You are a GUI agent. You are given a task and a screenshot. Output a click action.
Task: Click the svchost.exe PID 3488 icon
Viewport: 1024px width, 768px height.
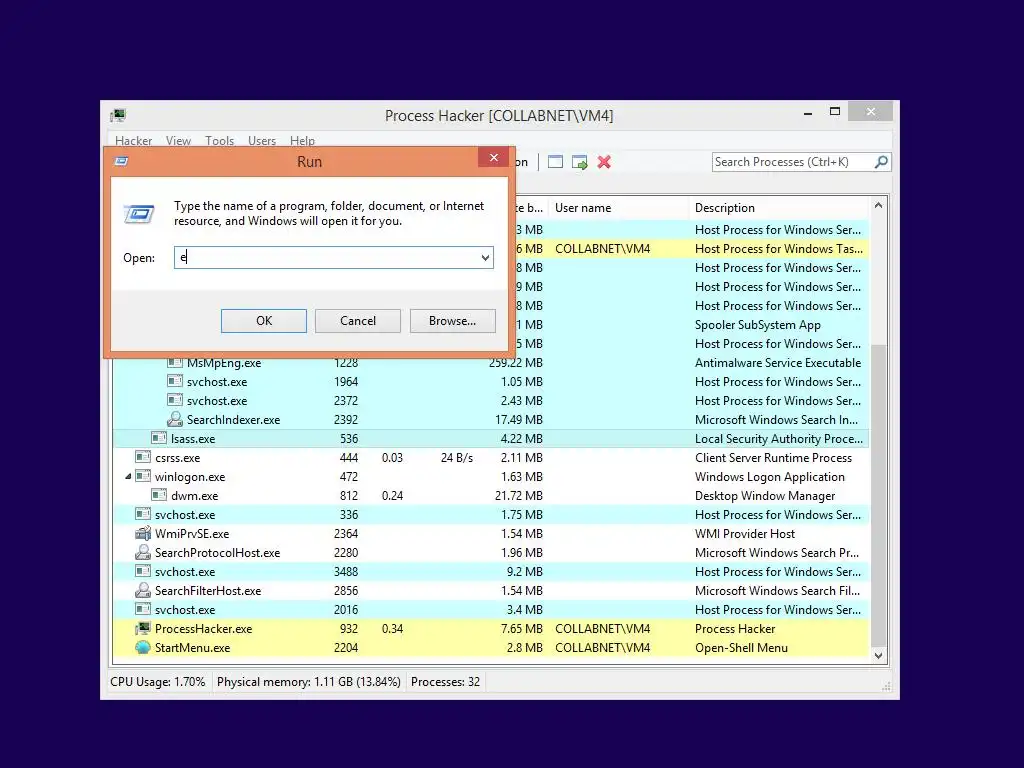[x=143, y=571]
